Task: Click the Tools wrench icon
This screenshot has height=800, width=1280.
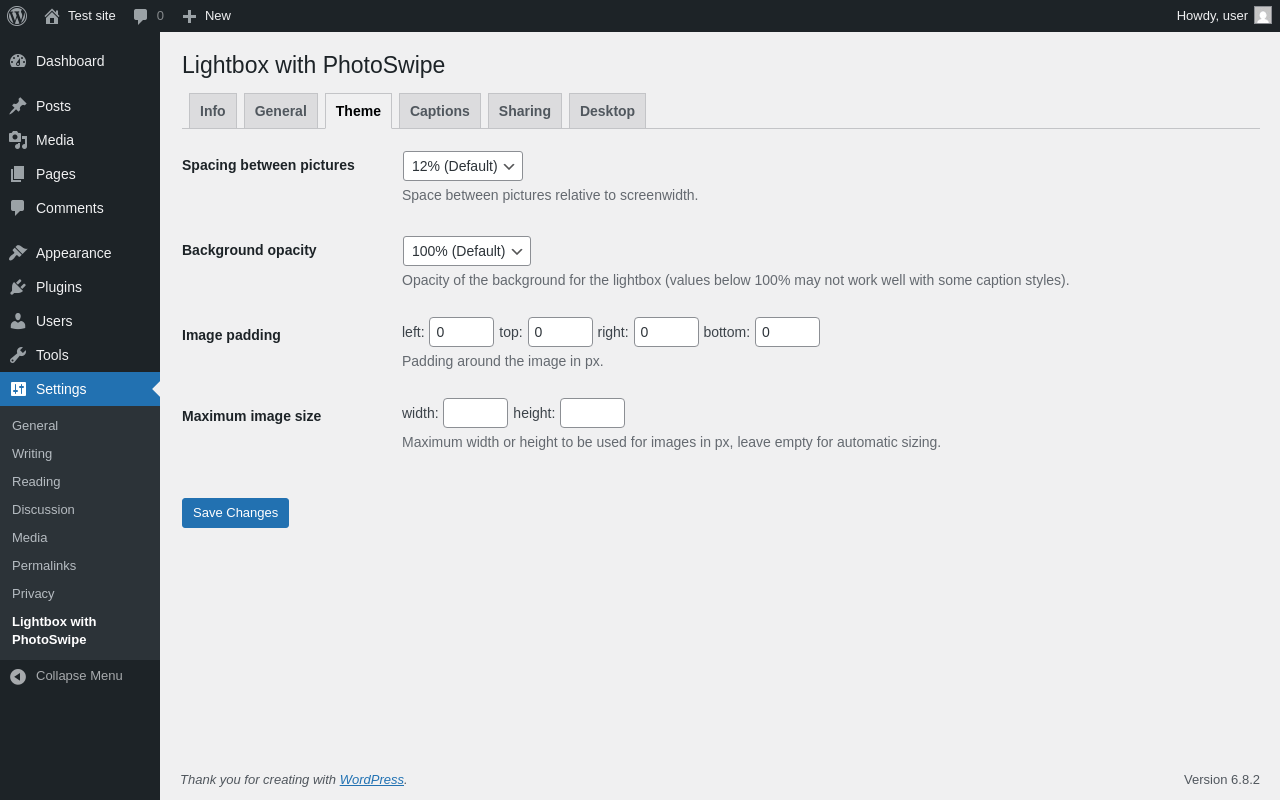Action: point(18,355)
